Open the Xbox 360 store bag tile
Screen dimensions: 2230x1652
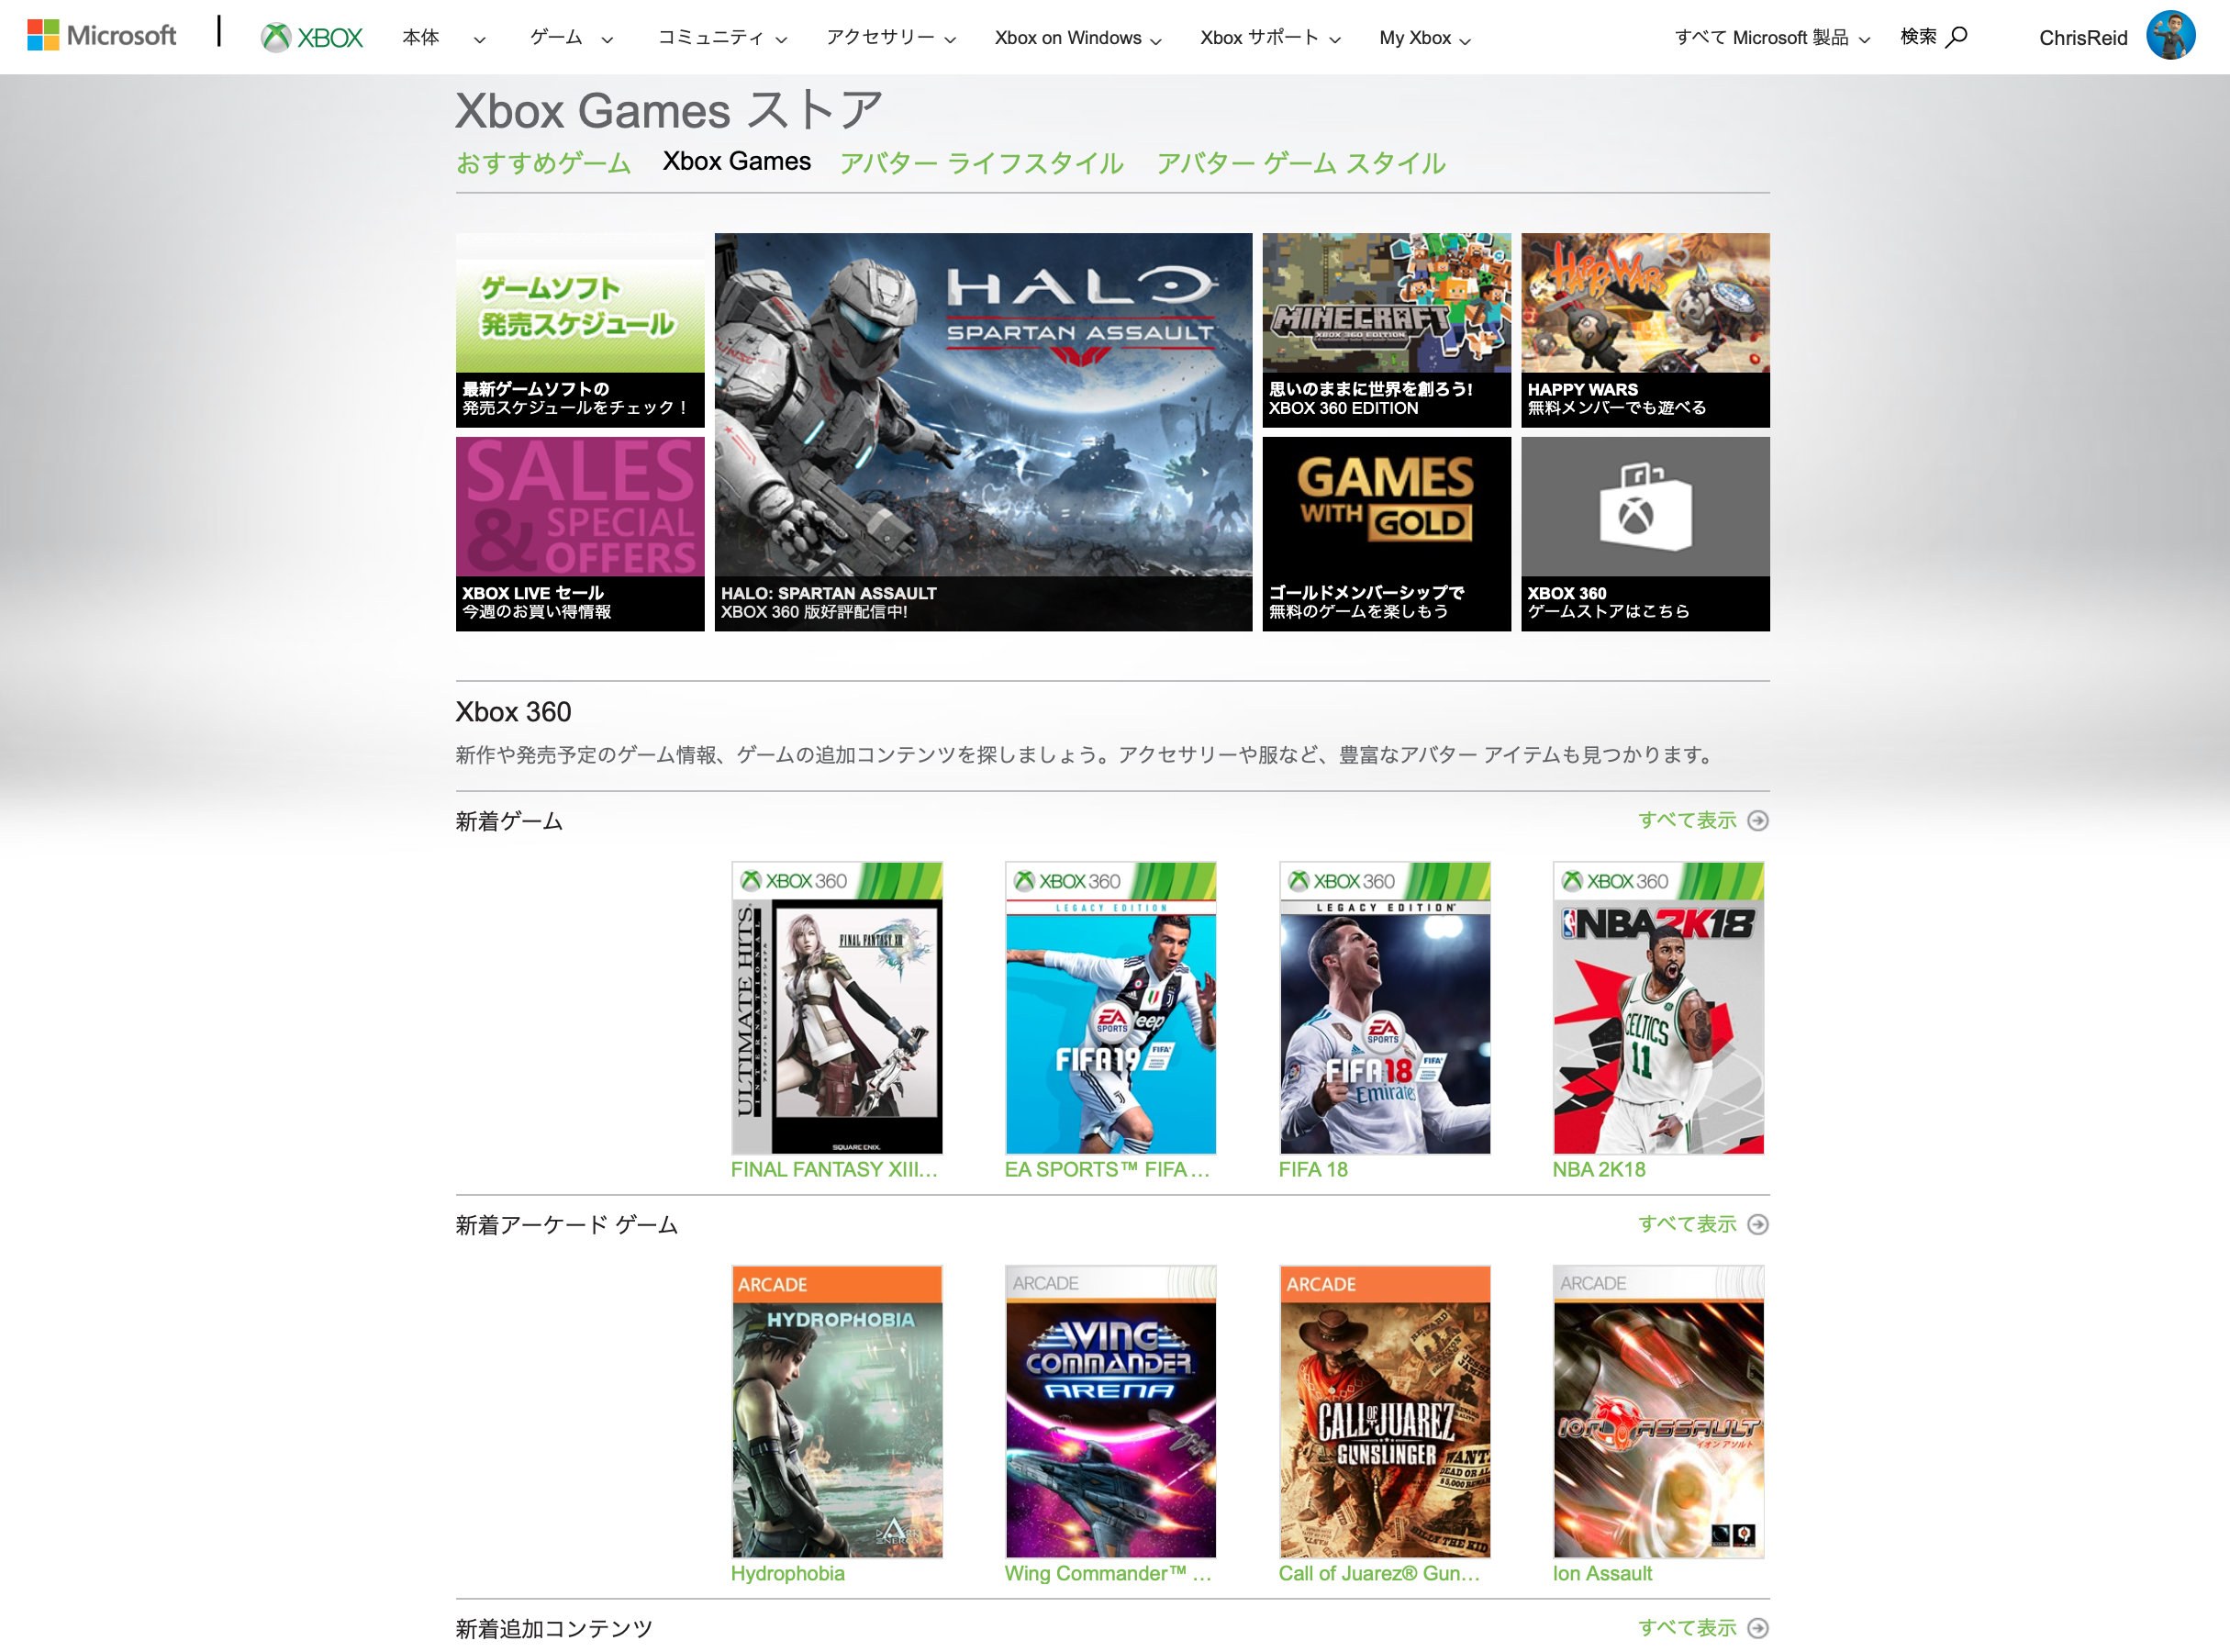tap(1644, 532)
